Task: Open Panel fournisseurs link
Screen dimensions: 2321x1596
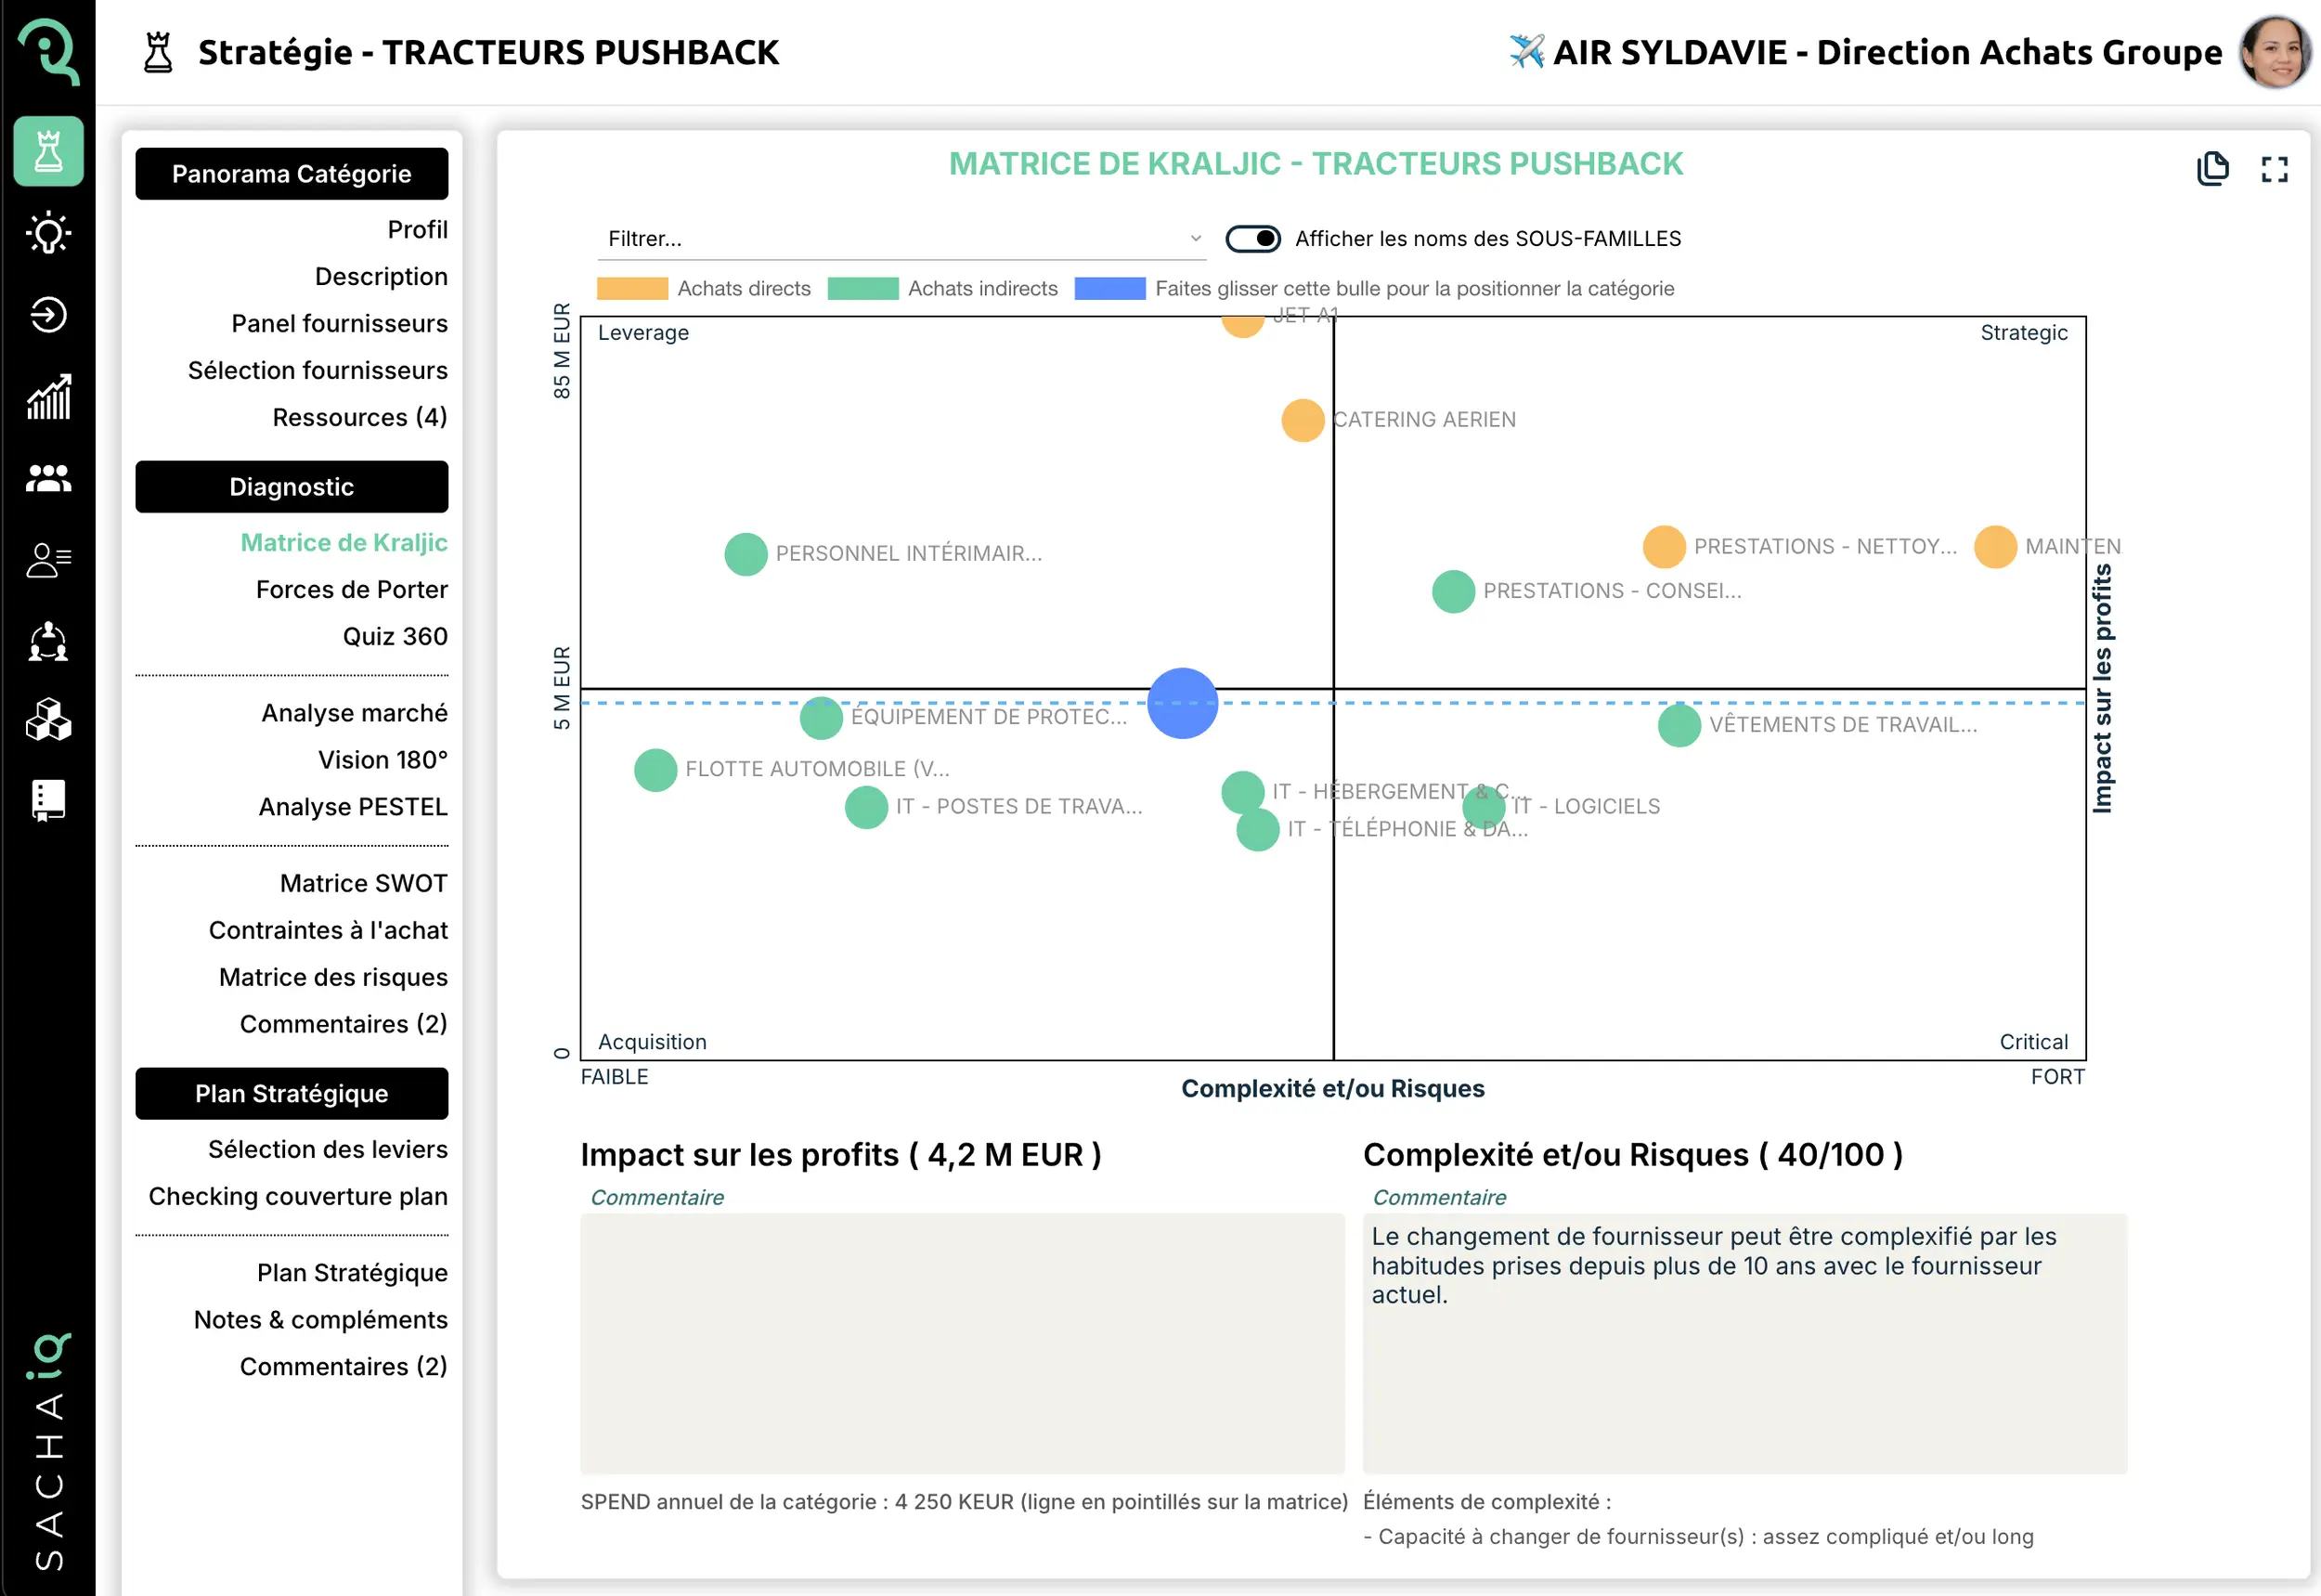Action: tap(339, 323)
